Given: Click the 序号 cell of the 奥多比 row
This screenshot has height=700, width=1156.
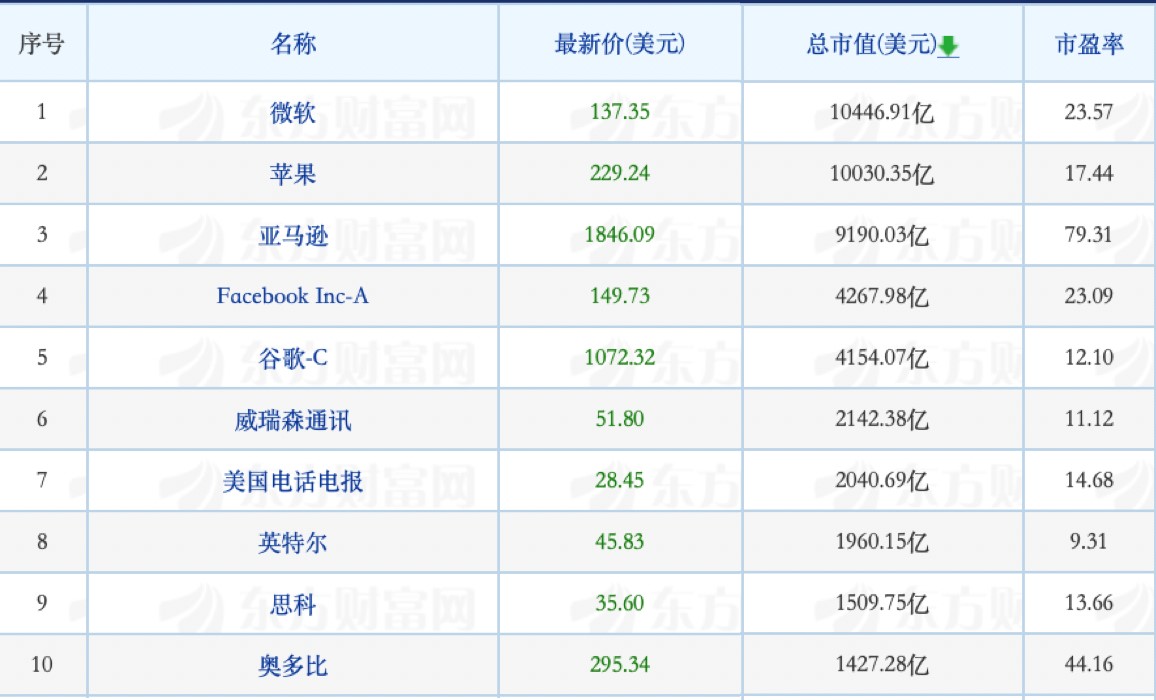Looking at the screenshot, I should coord(42,664).
